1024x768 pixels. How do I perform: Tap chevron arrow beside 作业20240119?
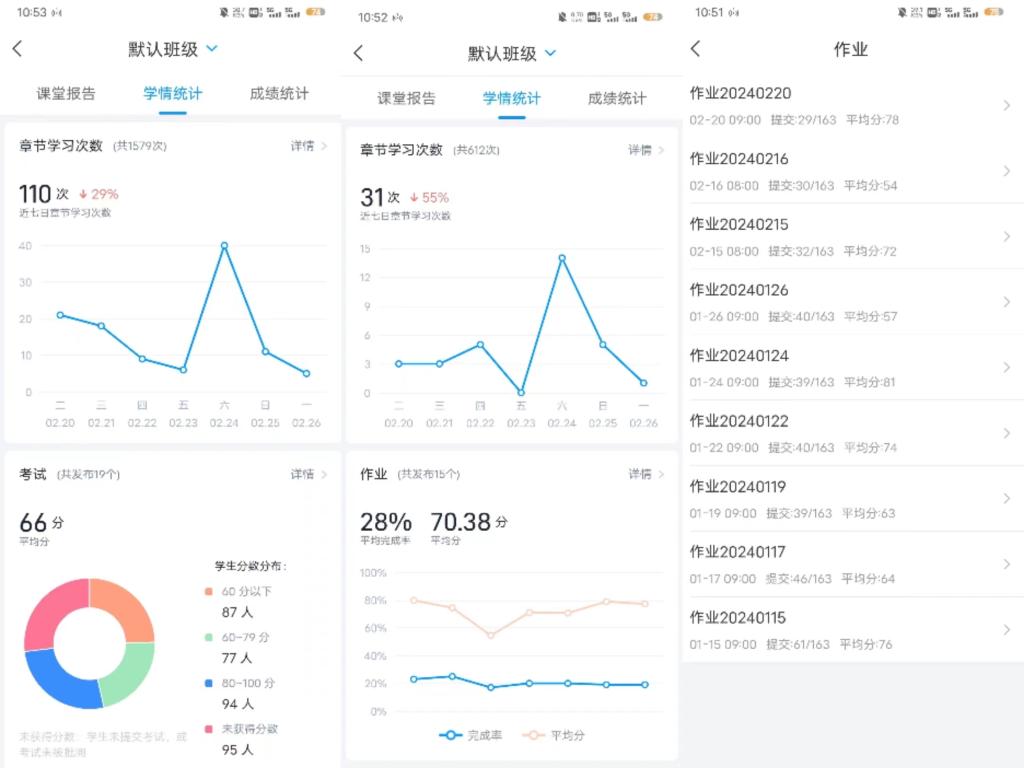coord(1006,498)
